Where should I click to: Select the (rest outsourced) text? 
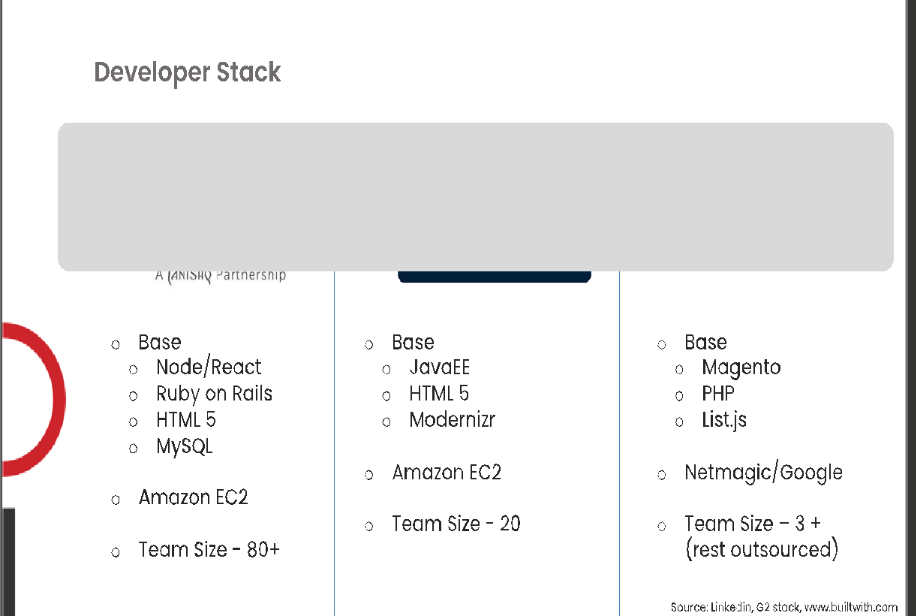pos(762,549)
